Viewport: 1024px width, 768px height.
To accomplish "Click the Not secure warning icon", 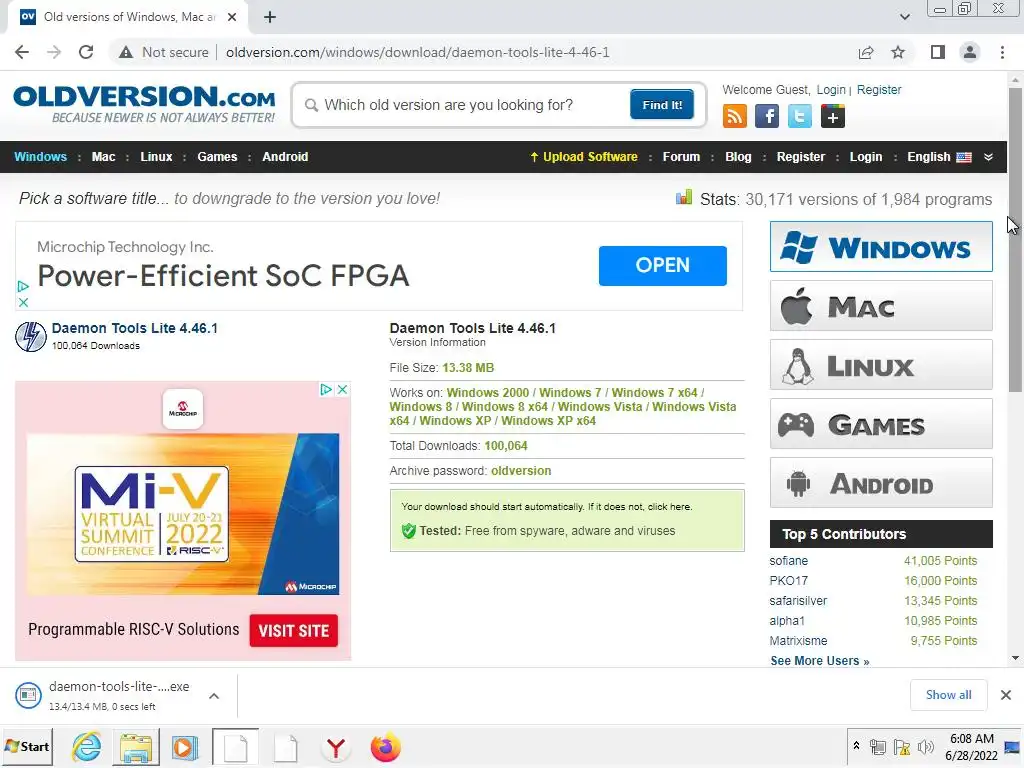I will click(x=126, y=52).
